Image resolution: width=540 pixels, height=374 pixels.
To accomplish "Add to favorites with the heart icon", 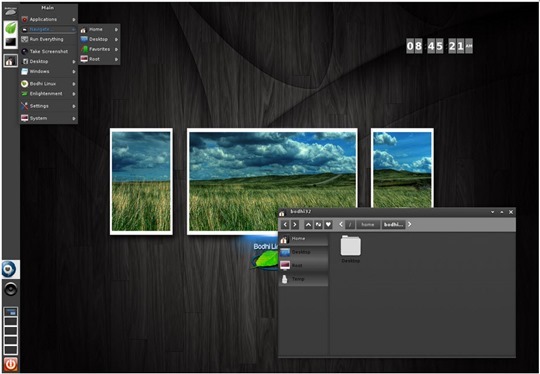I will click(x=328, y=225).
